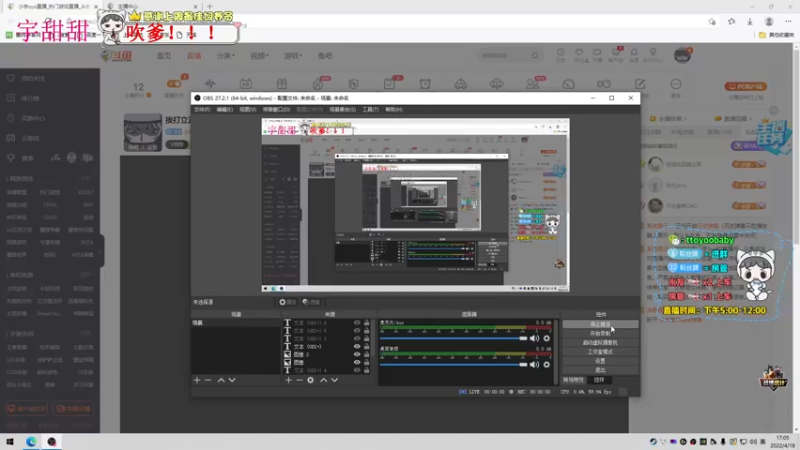Toggle the lock on source 文本 (GDI+) 6

coord(366,323)
